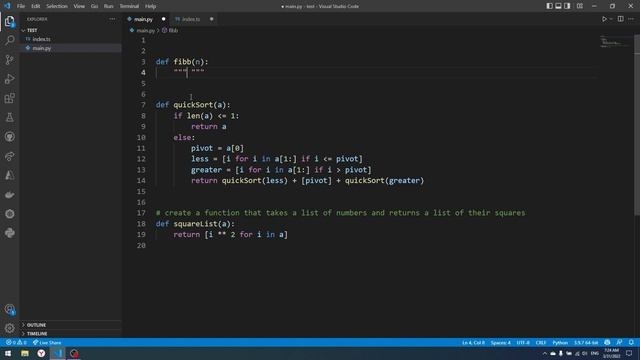This screenshot has width=640, height=360.
Task: Open the Extensions view icon
Action: click(x=9, y=98)
